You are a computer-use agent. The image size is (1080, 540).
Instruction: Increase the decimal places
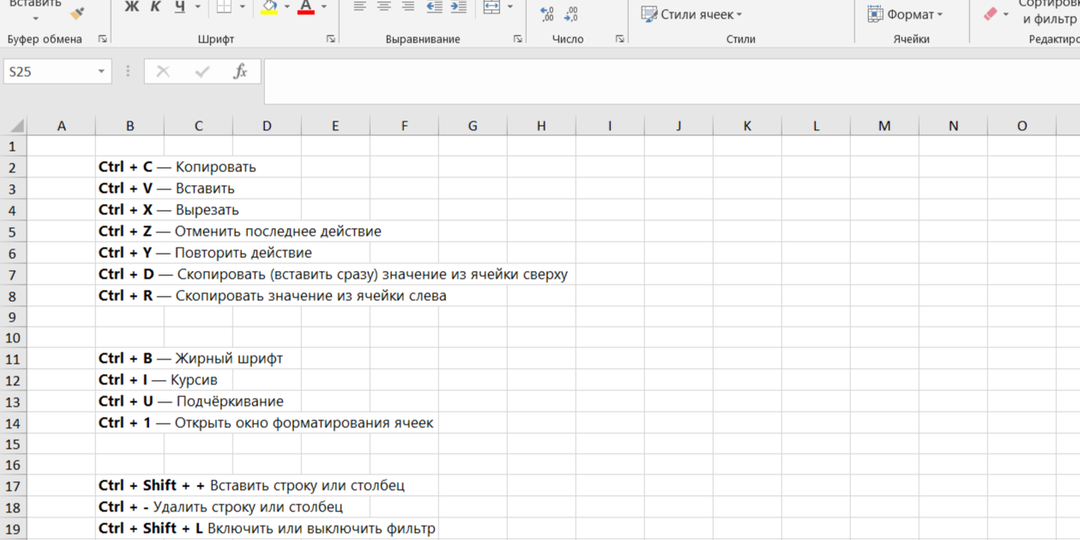(548, 14)
